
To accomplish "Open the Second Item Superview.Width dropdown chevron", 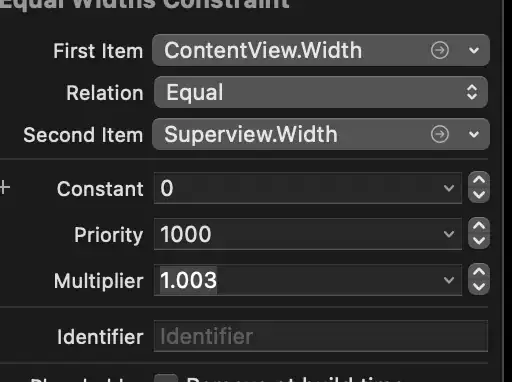I will [474, 135].
